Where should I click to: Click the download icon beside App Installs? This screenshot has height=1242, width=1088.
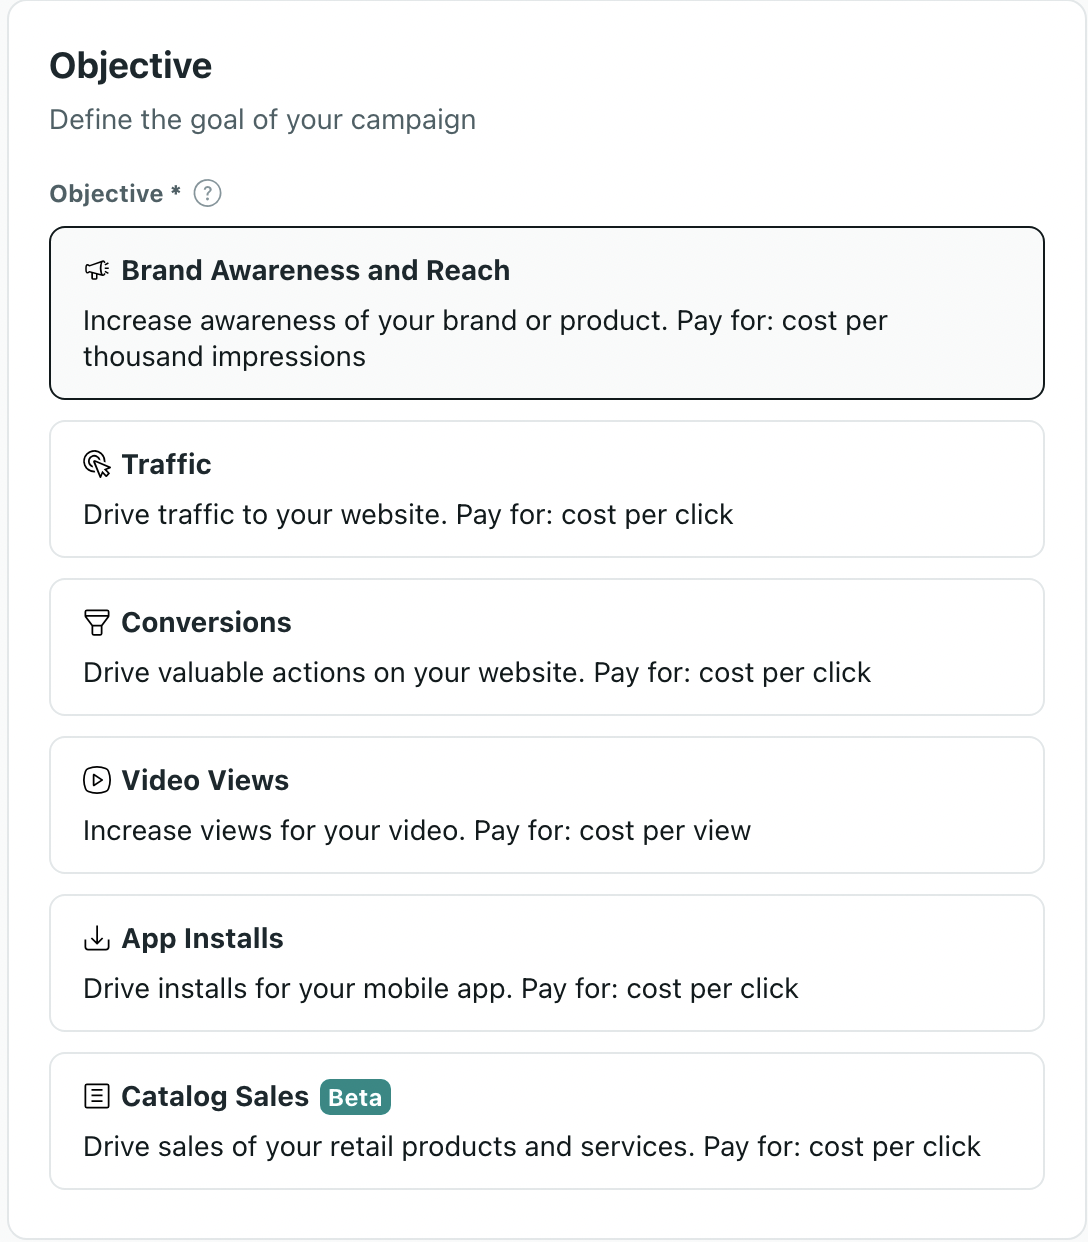coord(97,938)
